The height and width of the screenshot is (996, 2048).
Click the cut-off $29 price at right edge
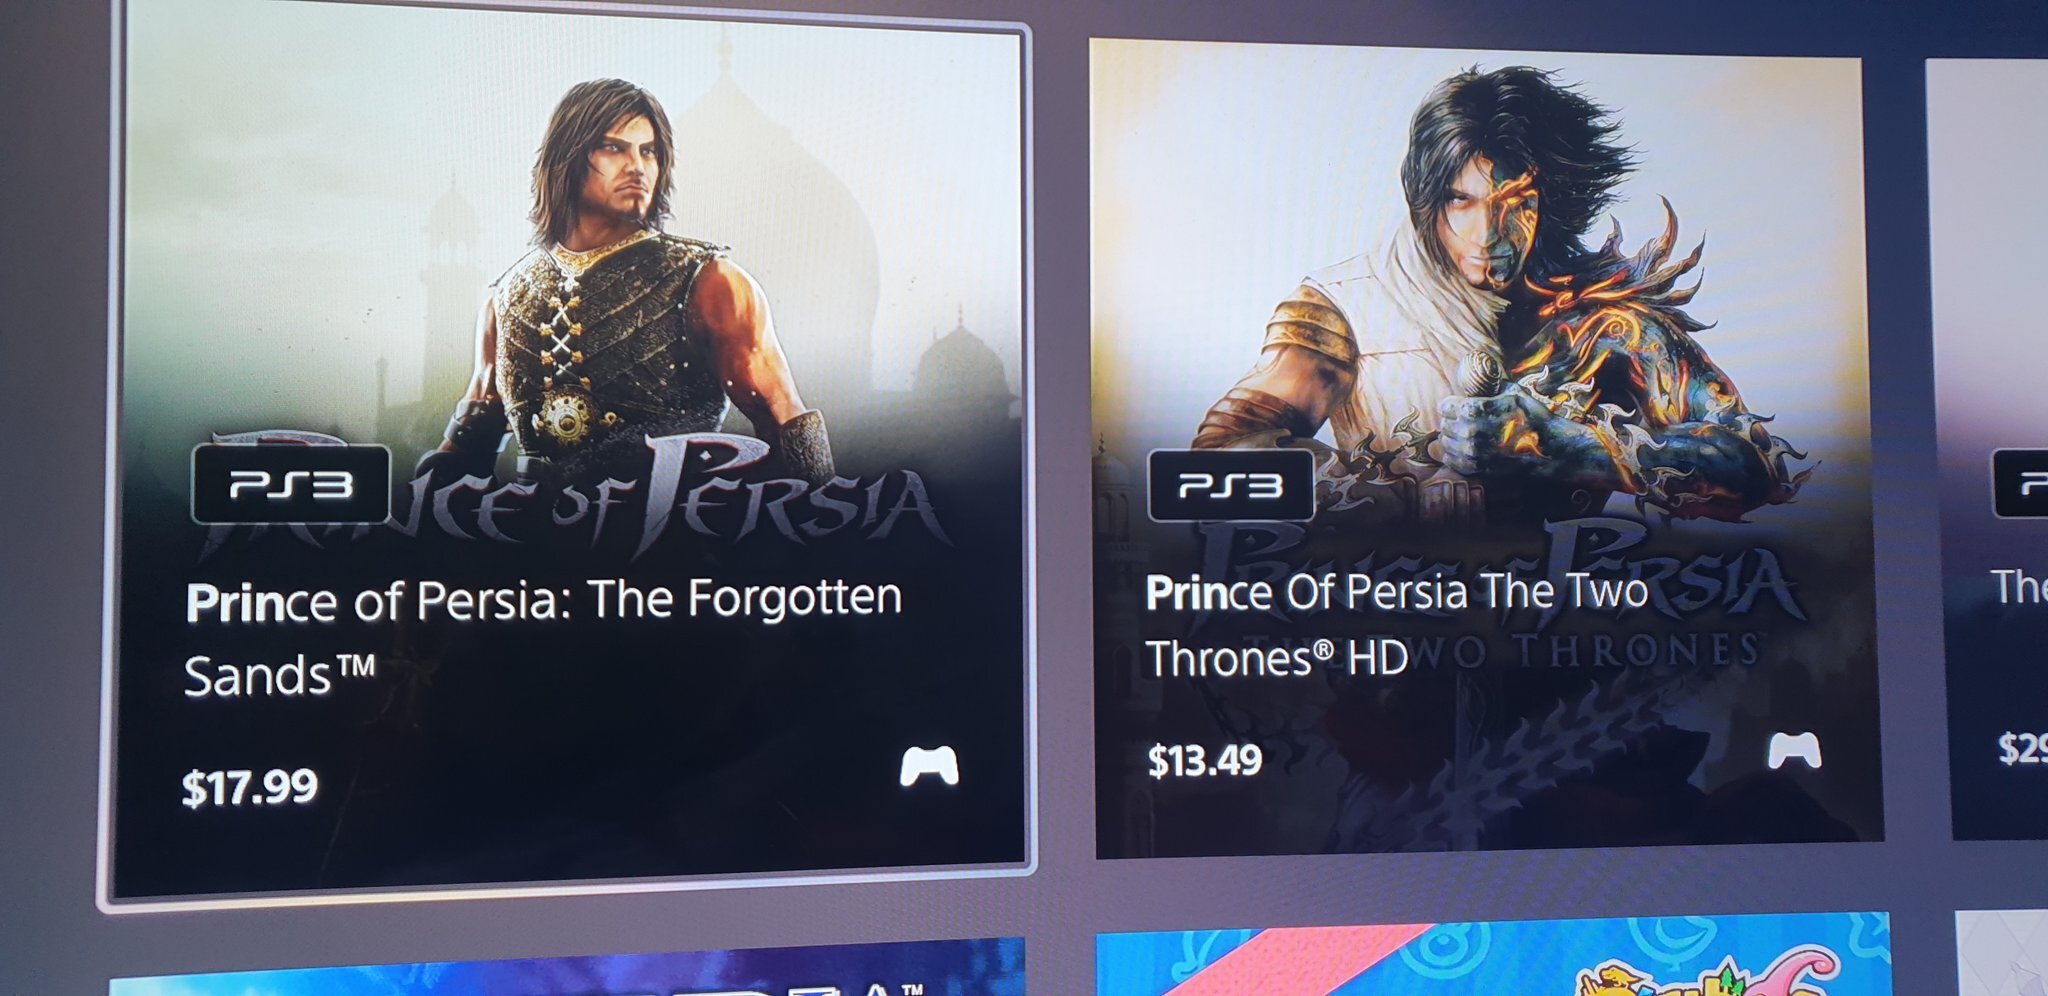tap(2022, 747)
